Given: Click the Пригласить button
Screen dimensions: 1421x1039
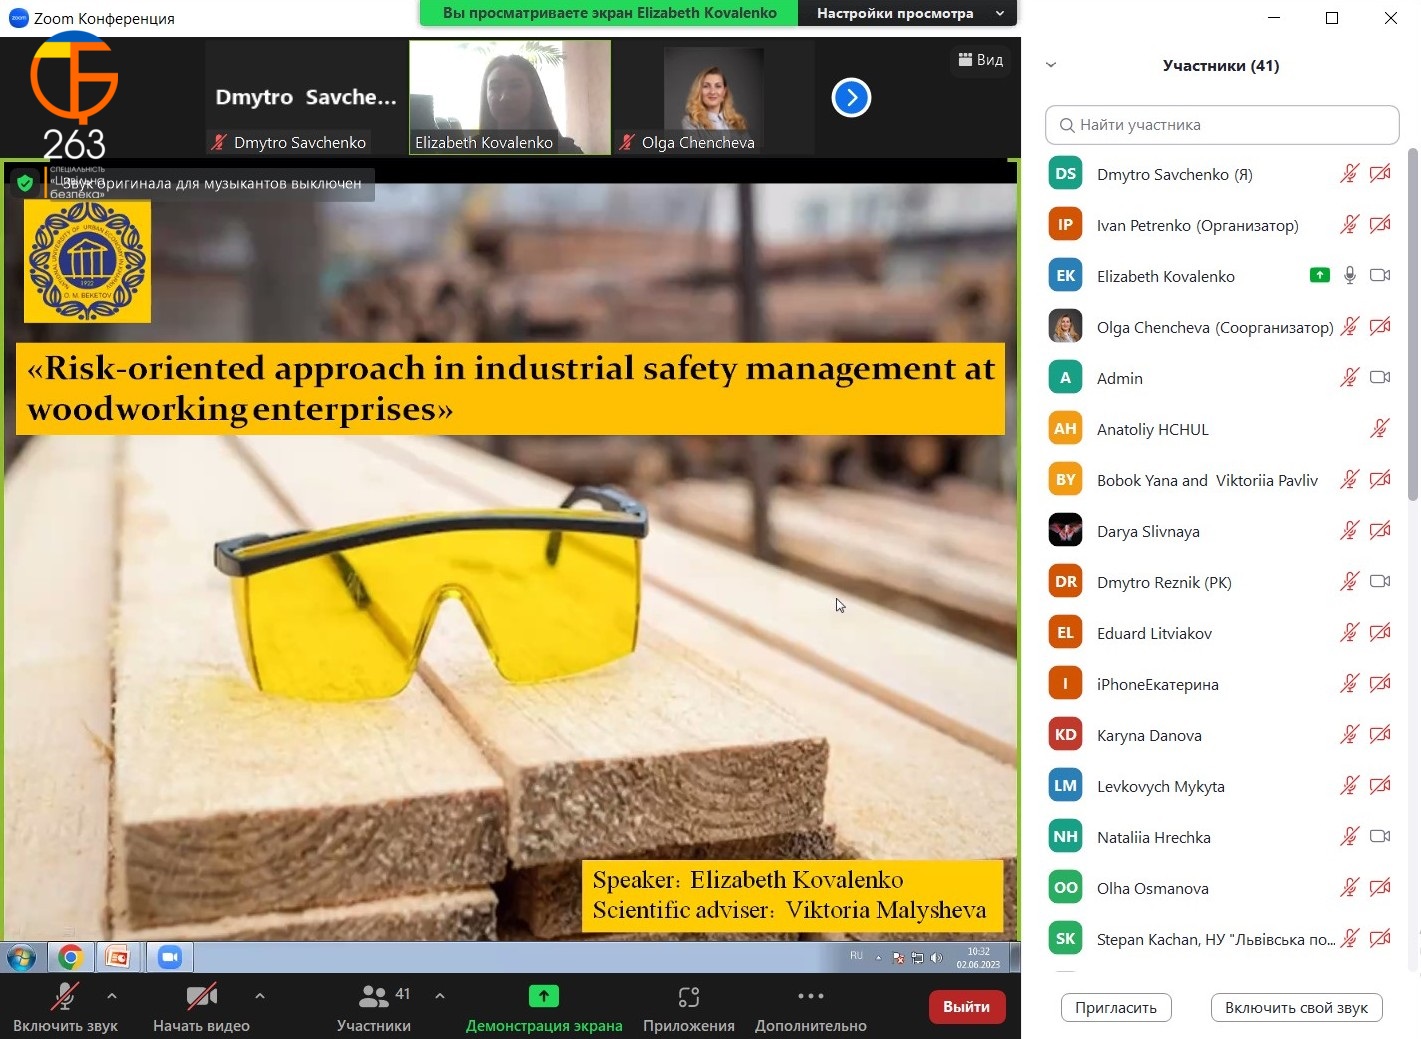Looking at the screenshot, I should pyautogui.click(x=1116, y=1008).
